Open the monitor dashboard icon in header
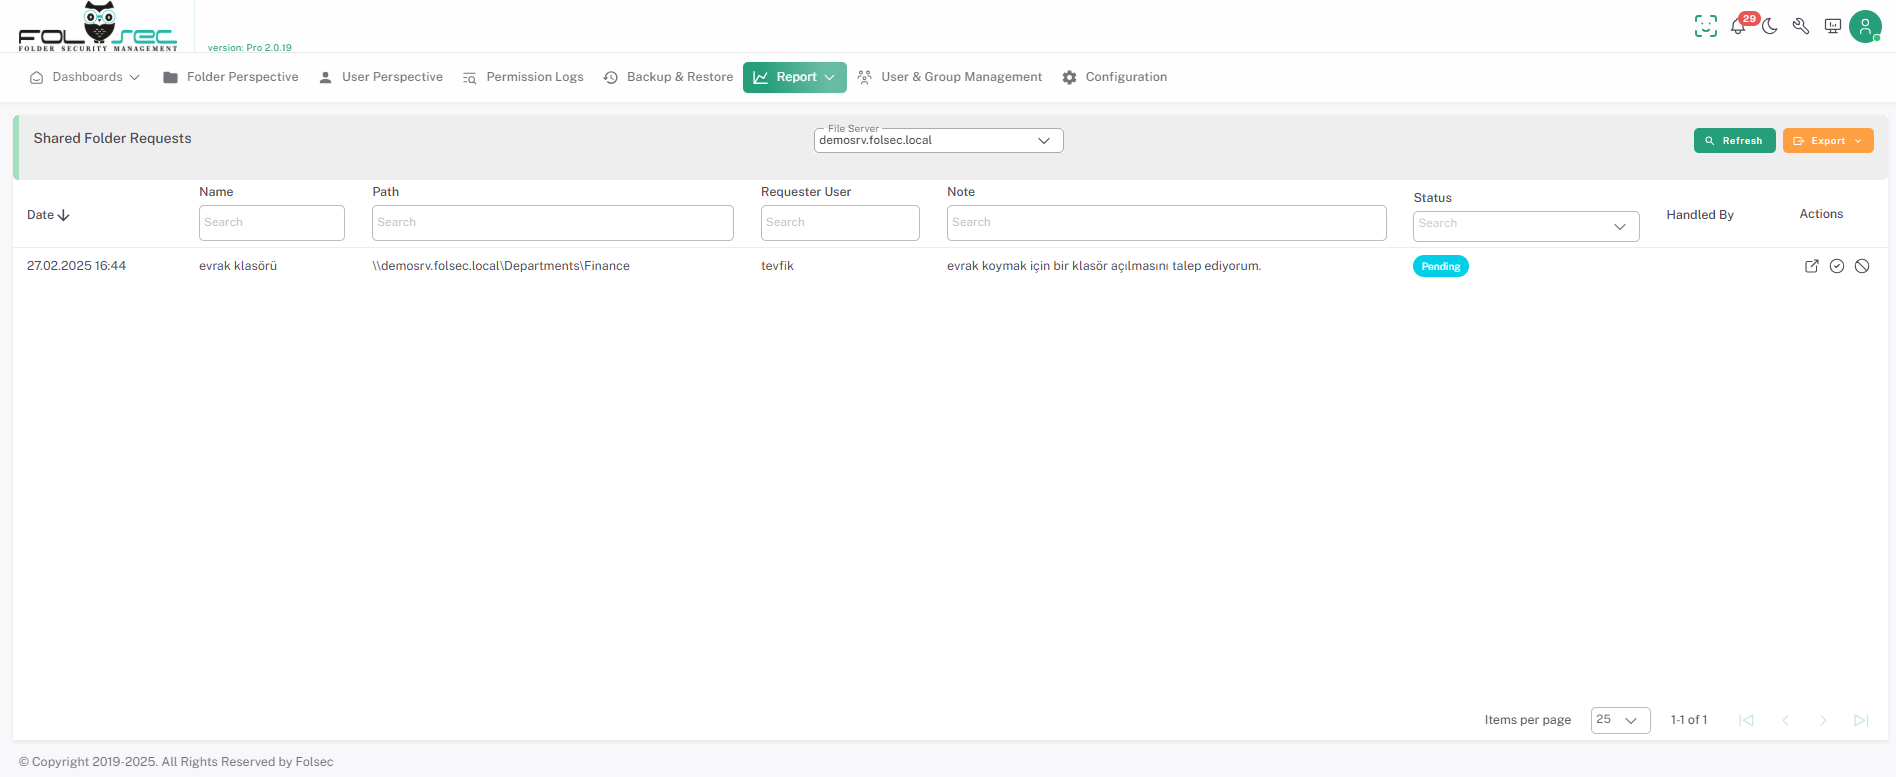The image size is (1896, 777). 1833,27
